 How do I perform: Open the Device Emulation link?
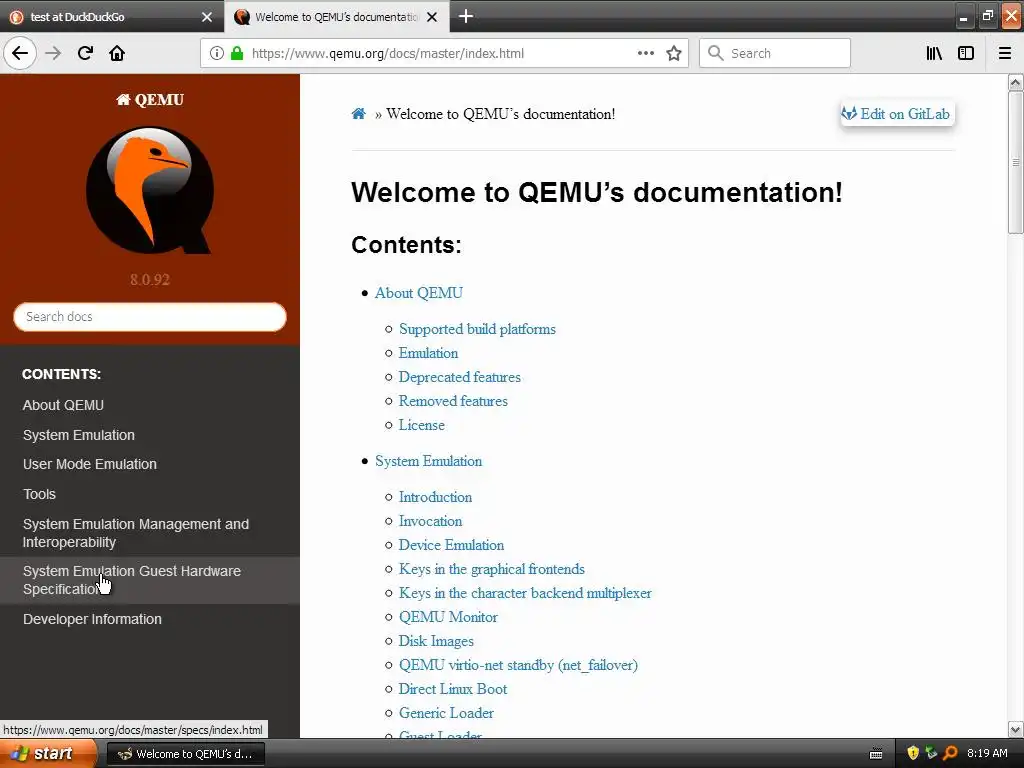tap(451, 545)
